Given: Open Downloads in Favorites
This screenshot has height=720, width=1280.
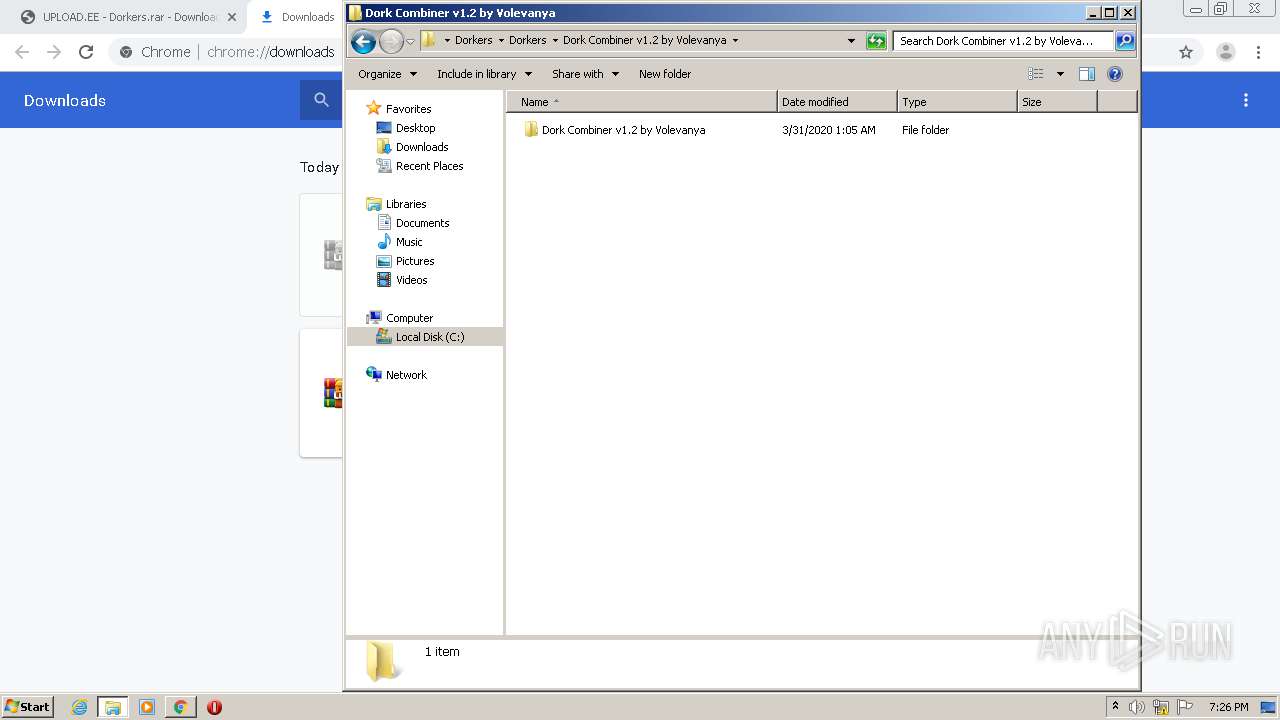Looking at the screenshot, I should (x=412, y=147).
